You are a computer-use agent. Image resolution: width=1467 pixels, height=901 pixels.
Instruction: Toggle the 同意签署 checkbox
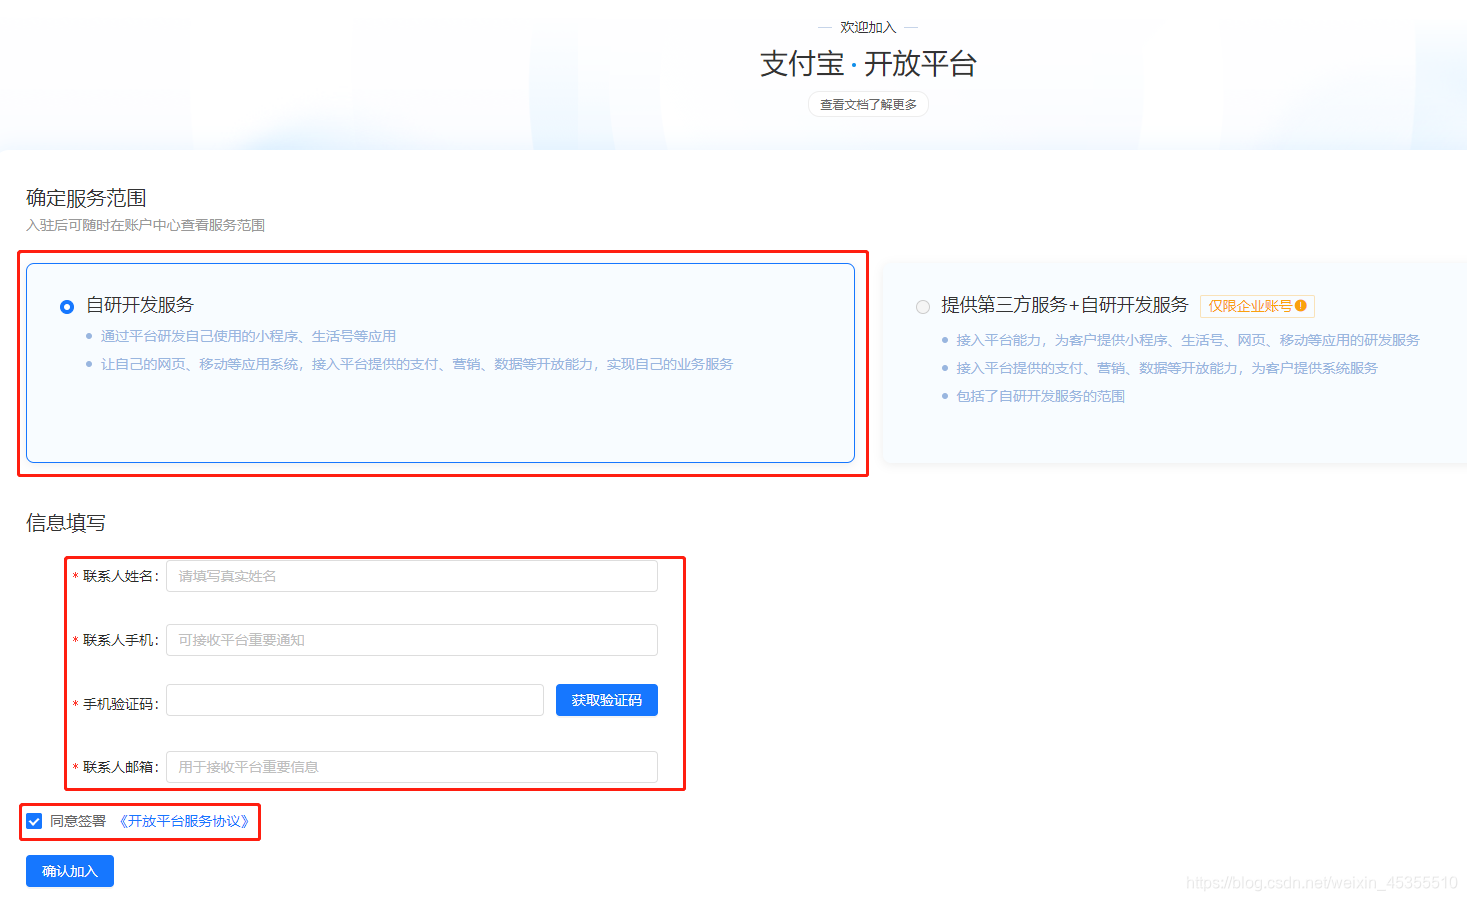tap(34, 821)
